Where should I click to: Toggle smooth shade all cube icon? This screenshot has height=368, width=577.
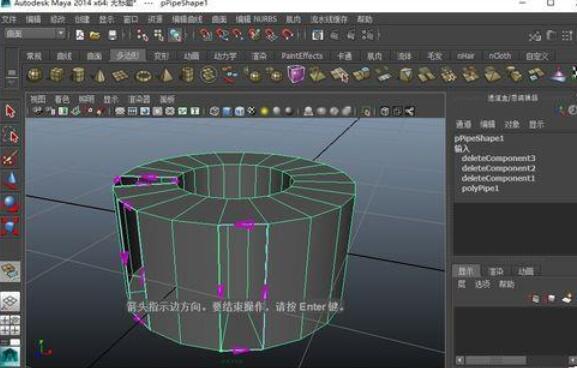pos(227,111)
